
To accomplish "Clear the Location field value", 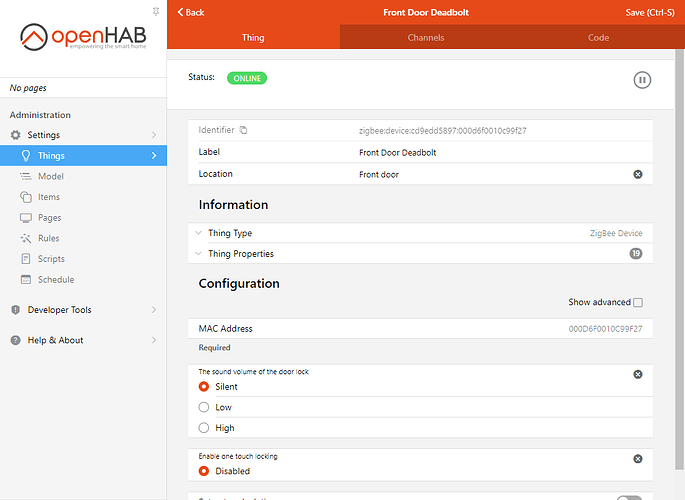I will [637, 174].
